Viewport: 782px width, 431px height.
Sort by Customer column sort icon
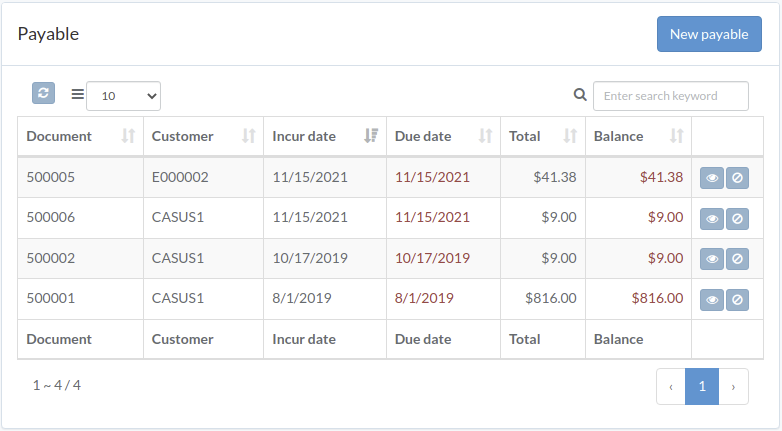coord(248,136)
